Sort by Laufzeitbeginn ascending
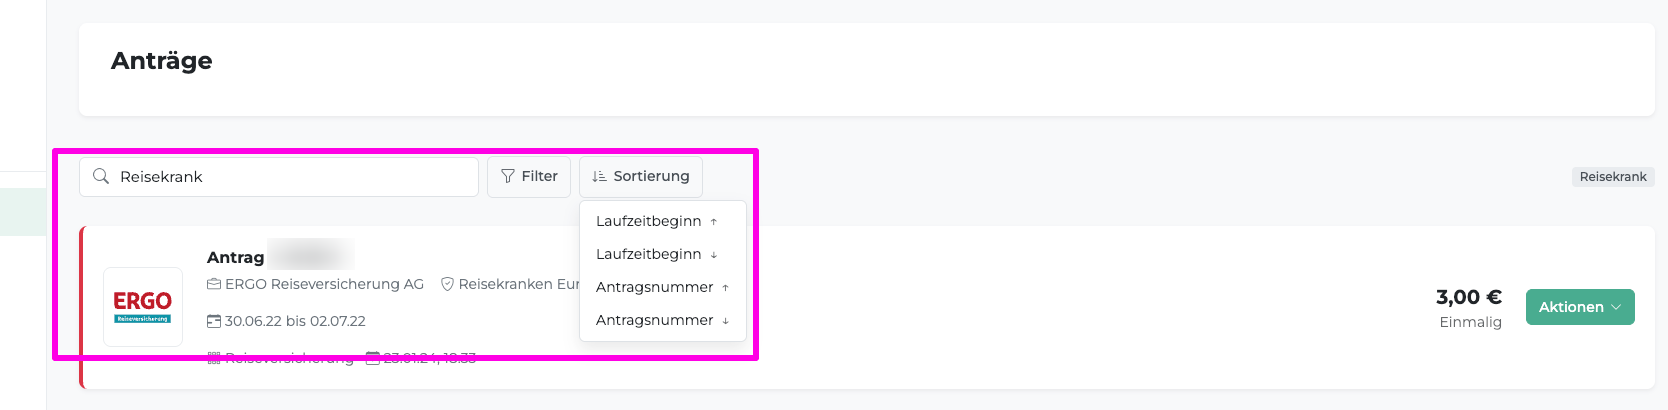This screenshot has width=1668, height=410. pyautogui.click(x=656, y=221)
